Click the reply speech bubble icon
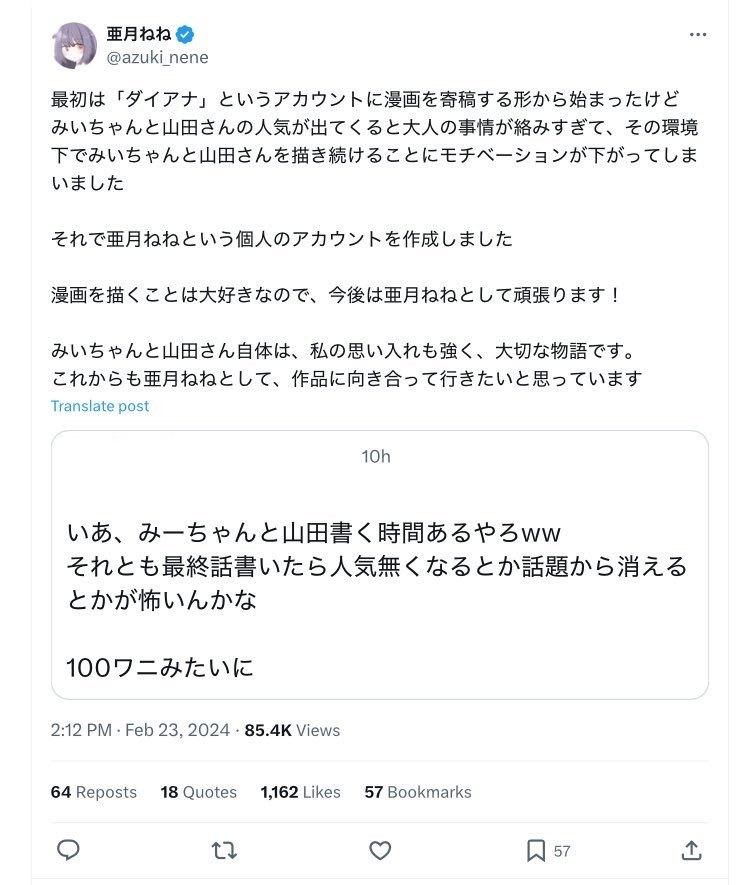The width and height of the screenshot is (749, 885). (68, 850)
